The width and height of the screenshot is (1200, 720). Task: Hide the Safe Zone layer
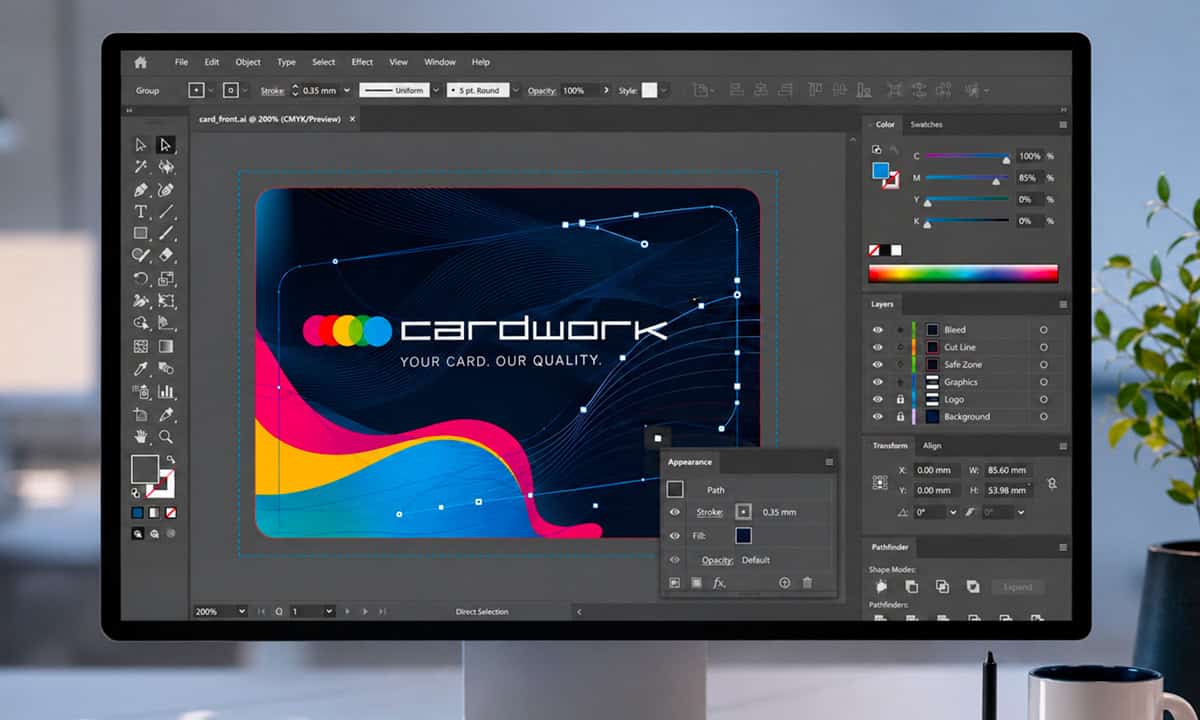pyautogui.click(x=878, y=364)
